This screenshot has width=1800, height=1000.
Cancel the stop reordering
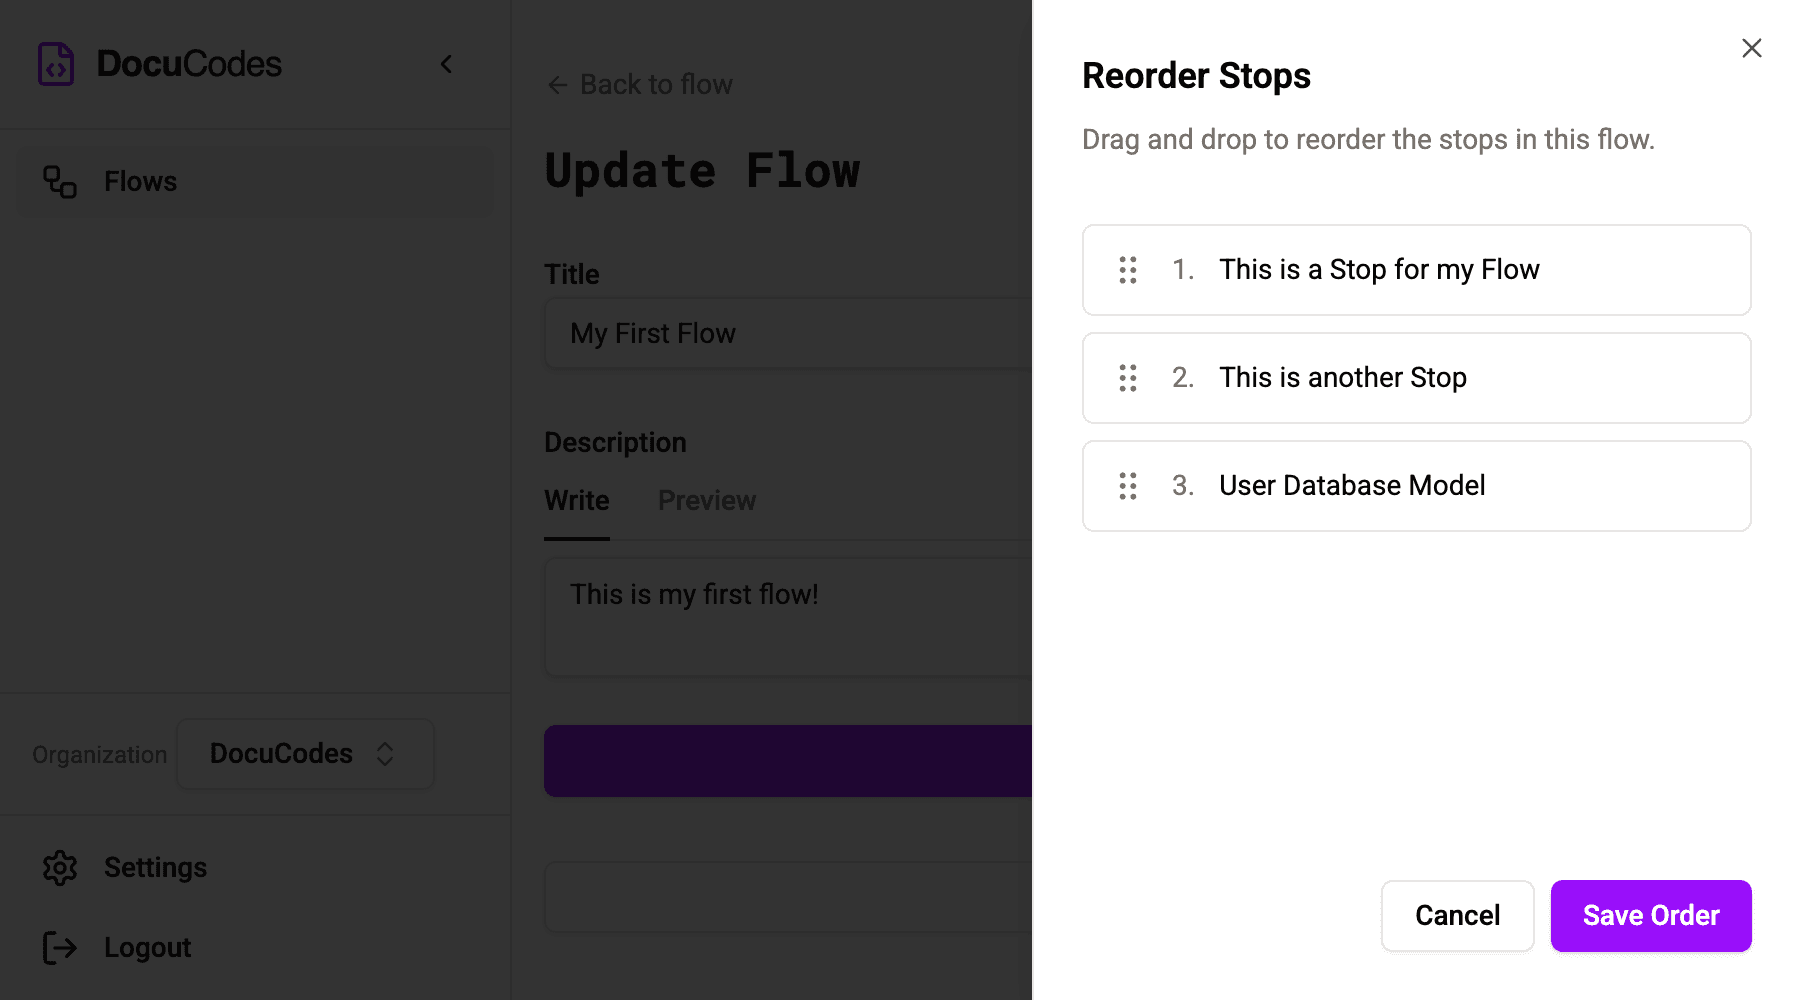pos(1457,915)
